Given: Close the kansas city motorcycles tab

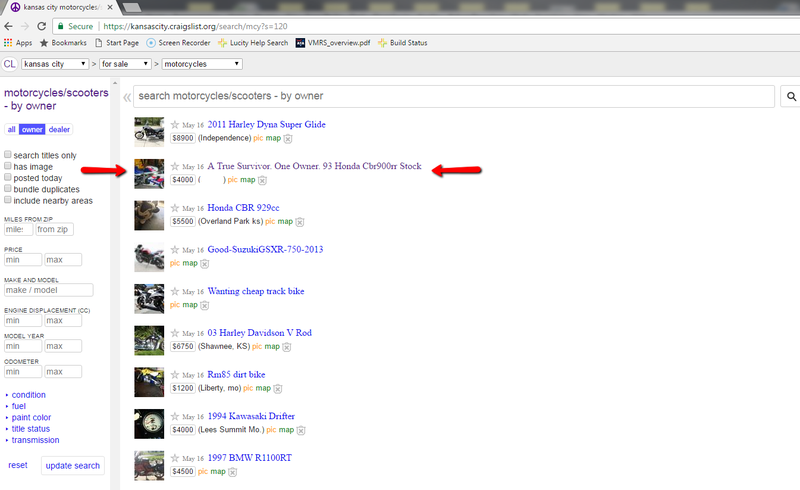Looking at the screenshot, I should (110, 7).
